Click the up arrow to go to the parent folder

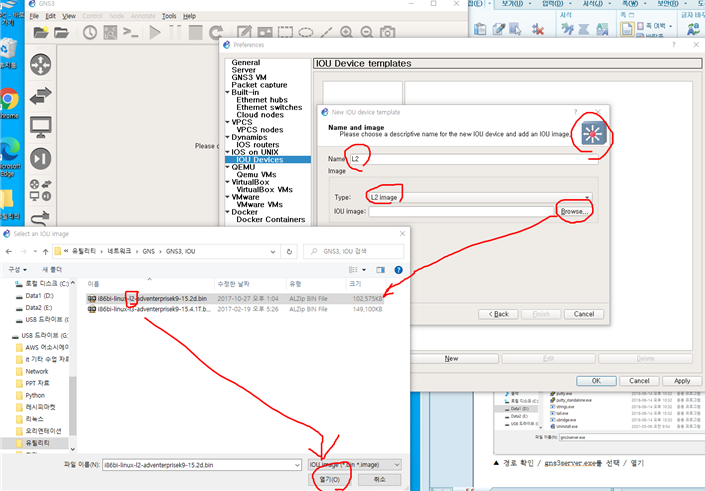coord(45,252)
